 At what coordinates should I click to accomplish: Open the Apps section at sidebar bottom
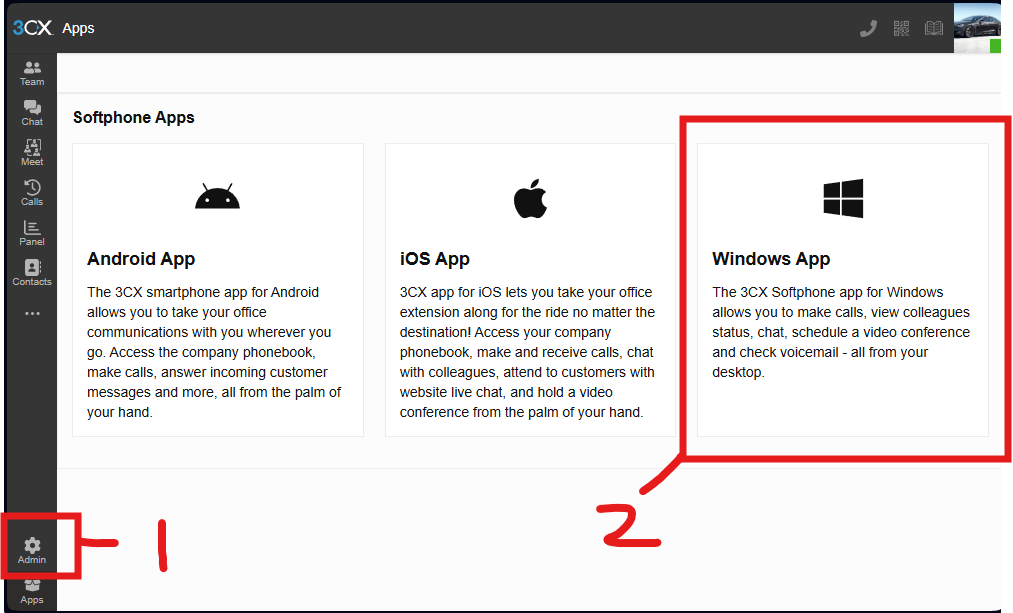[x=32, y=592]
